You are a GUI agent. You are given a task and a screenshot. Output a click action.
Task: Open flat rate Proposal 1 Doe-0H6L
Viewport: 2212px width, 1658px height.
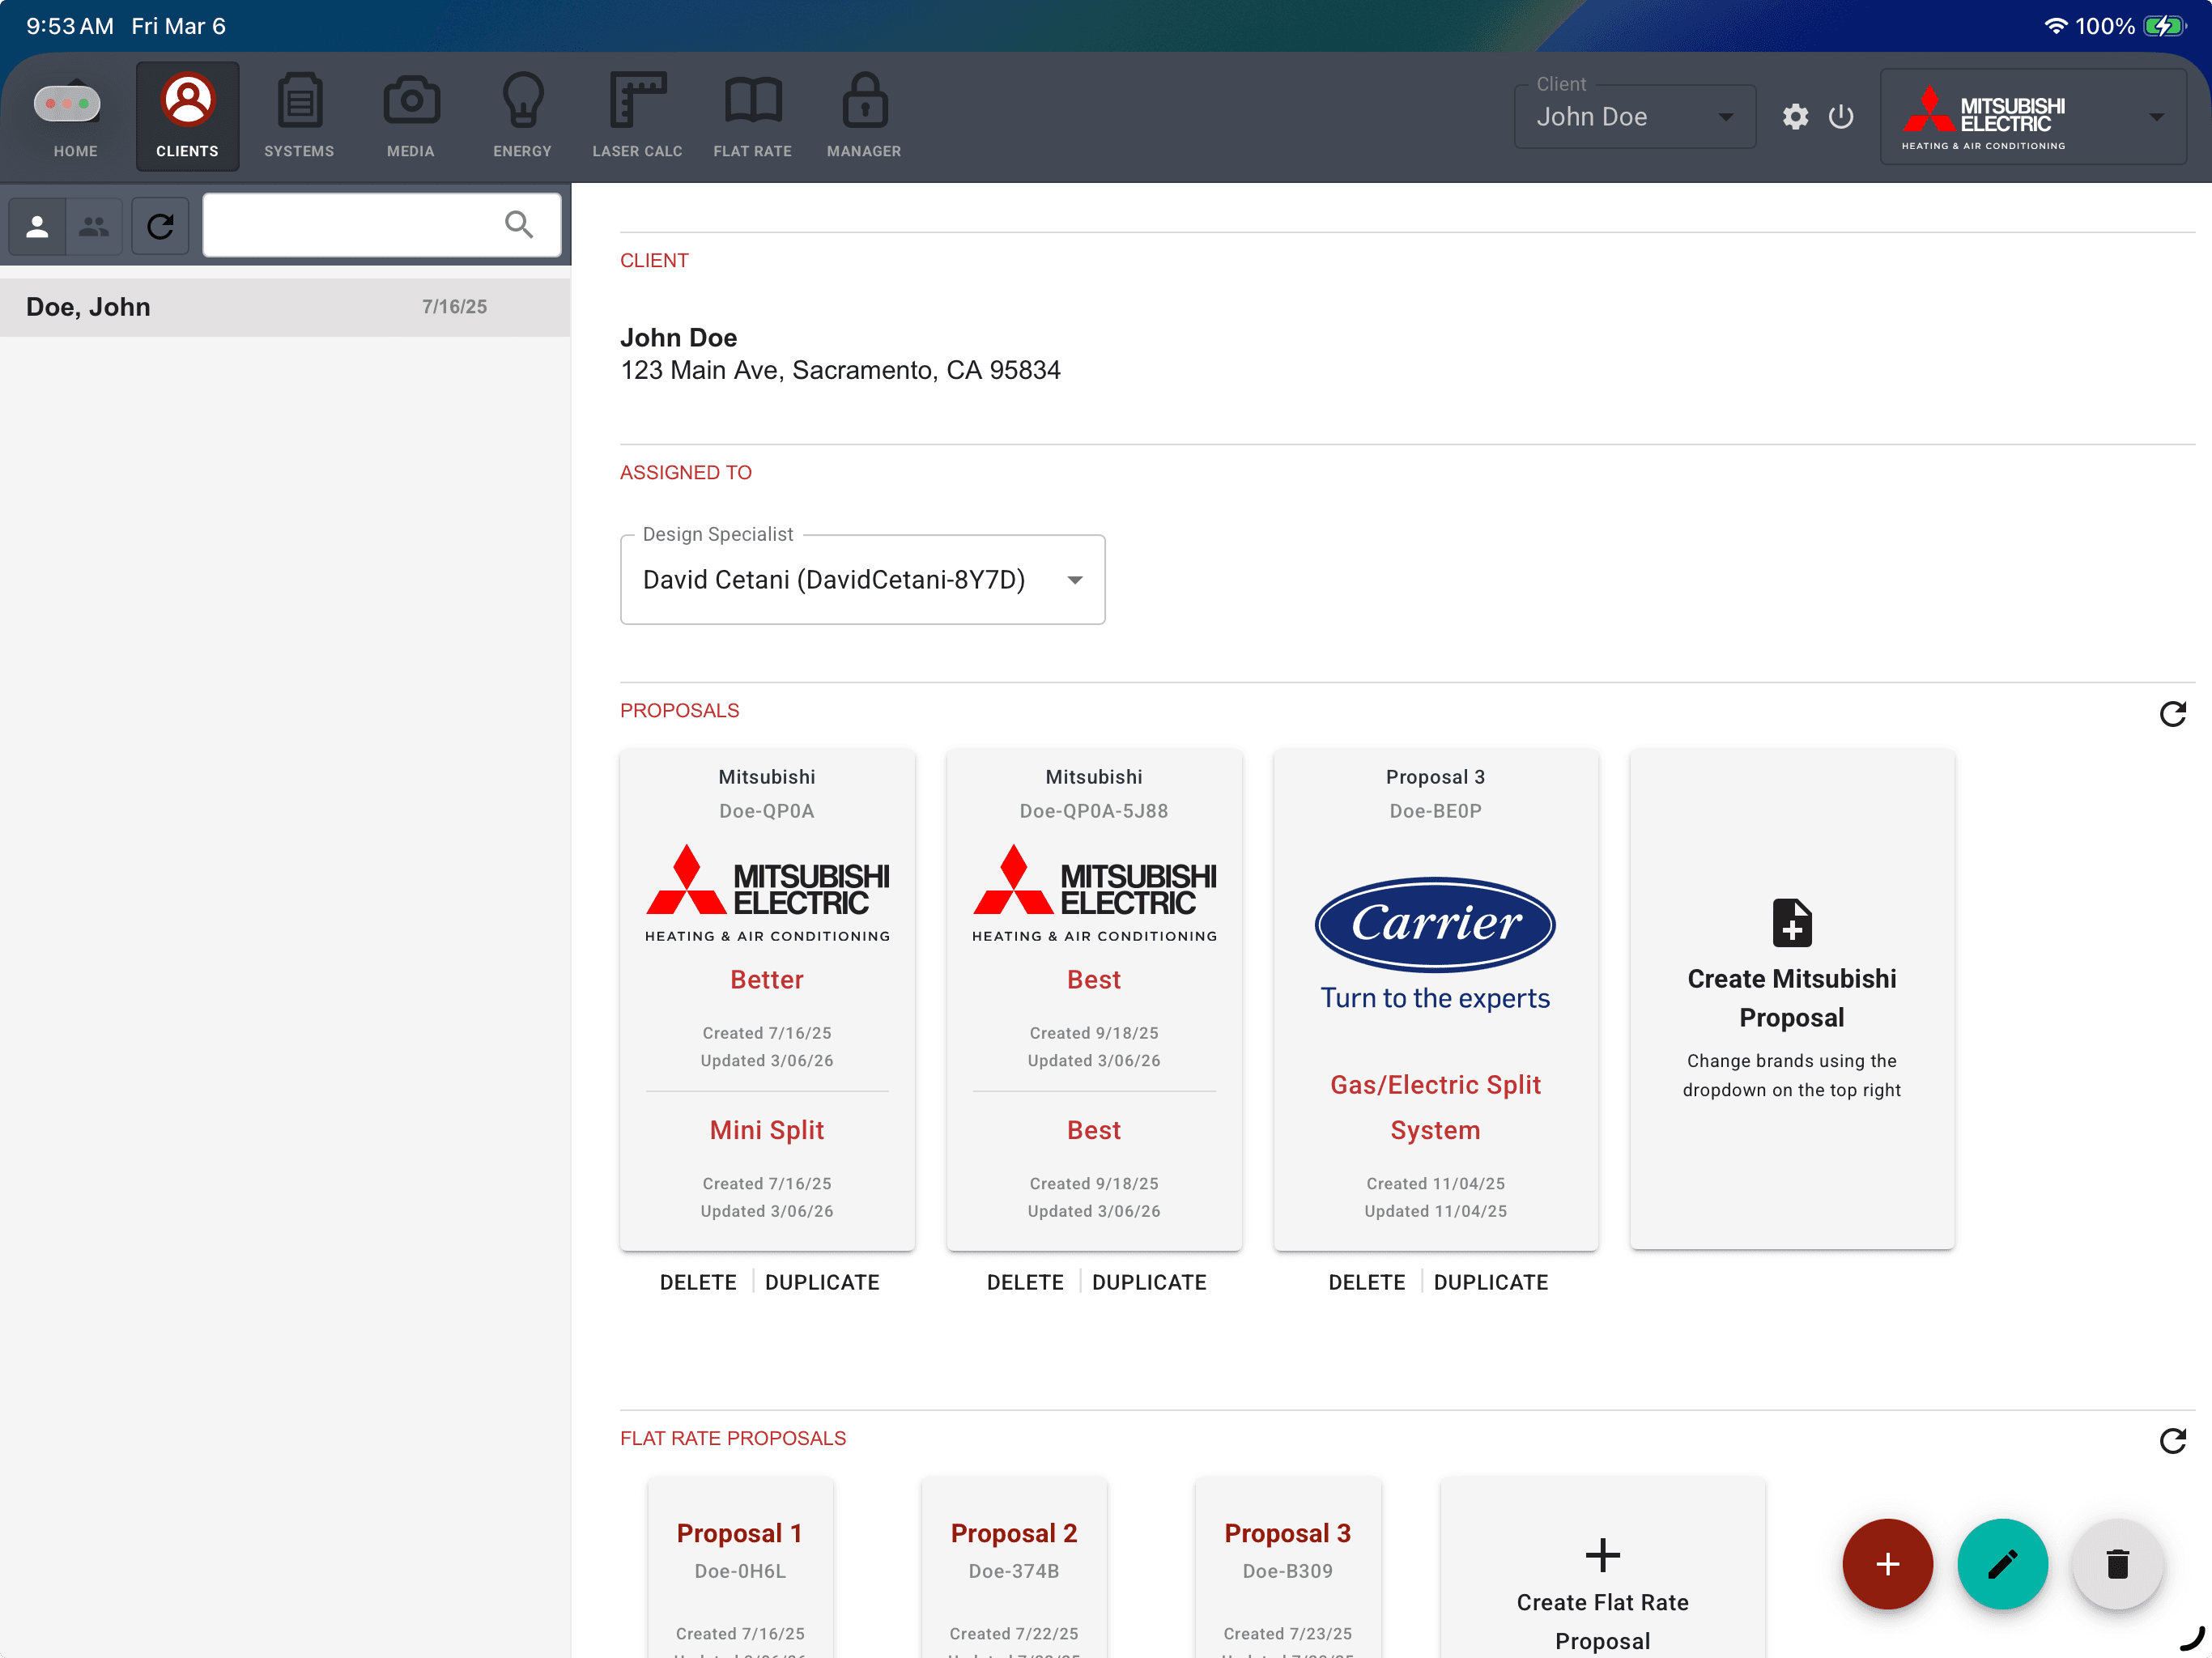click(x=740, y=1567)
